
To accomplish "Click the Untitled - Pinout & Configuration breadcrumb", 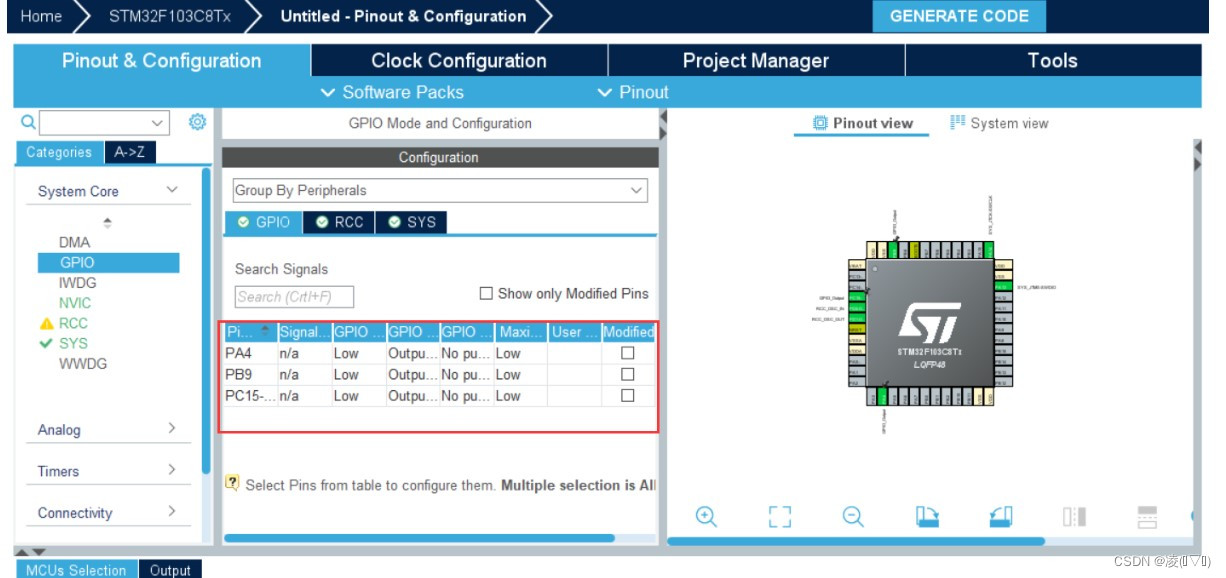I will click(403, 16).
